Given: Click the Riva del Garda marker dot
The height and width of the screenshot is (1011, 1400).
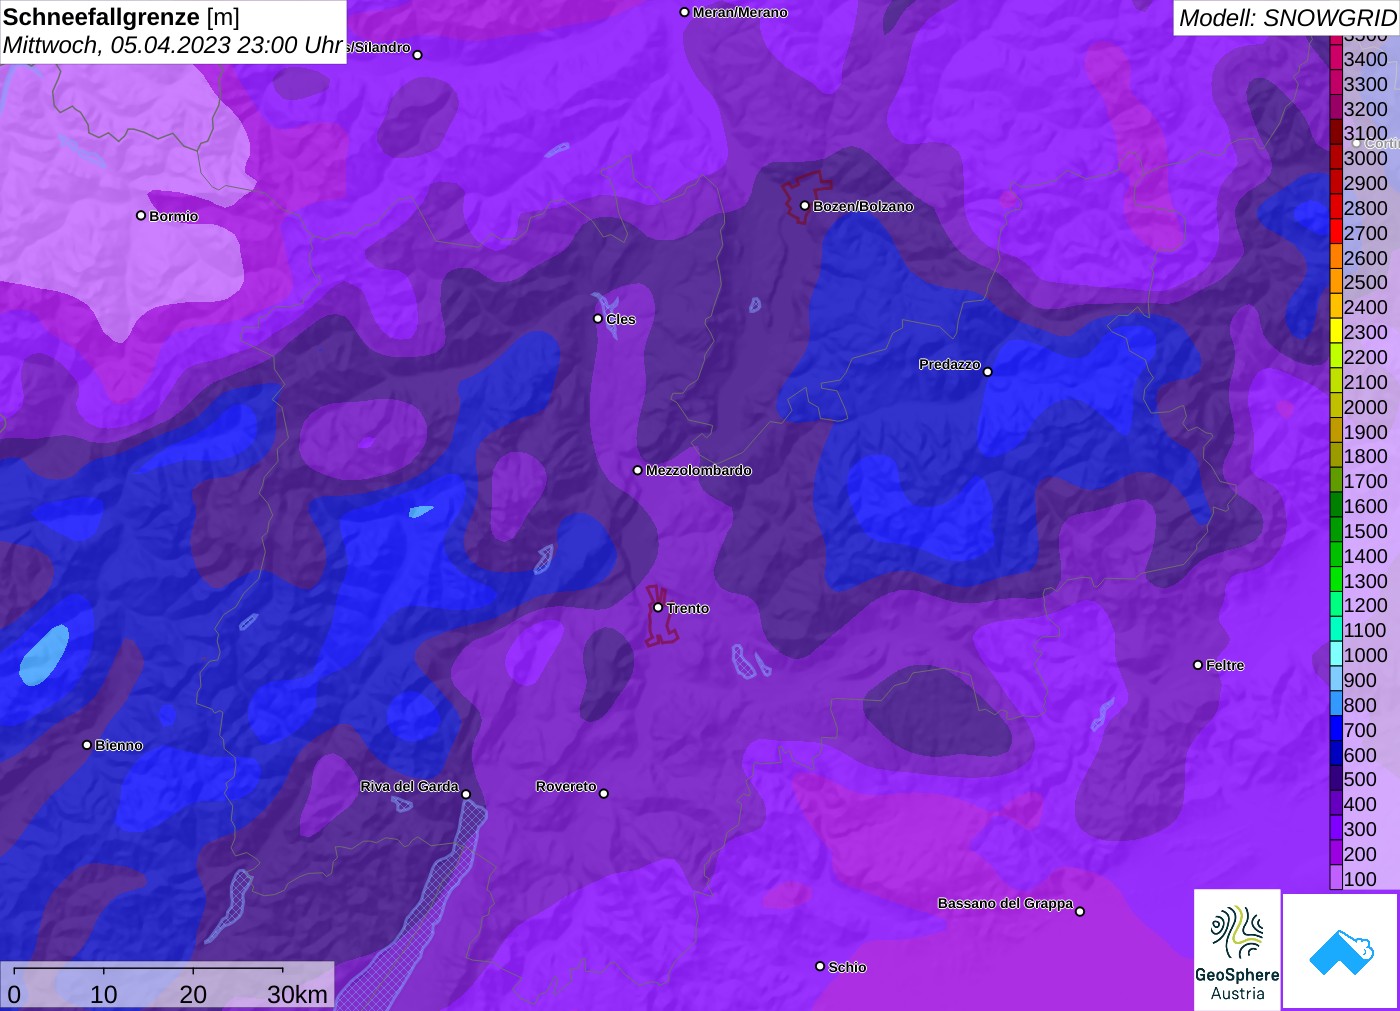Looking at the screenshot, I should tap(466, 794).
